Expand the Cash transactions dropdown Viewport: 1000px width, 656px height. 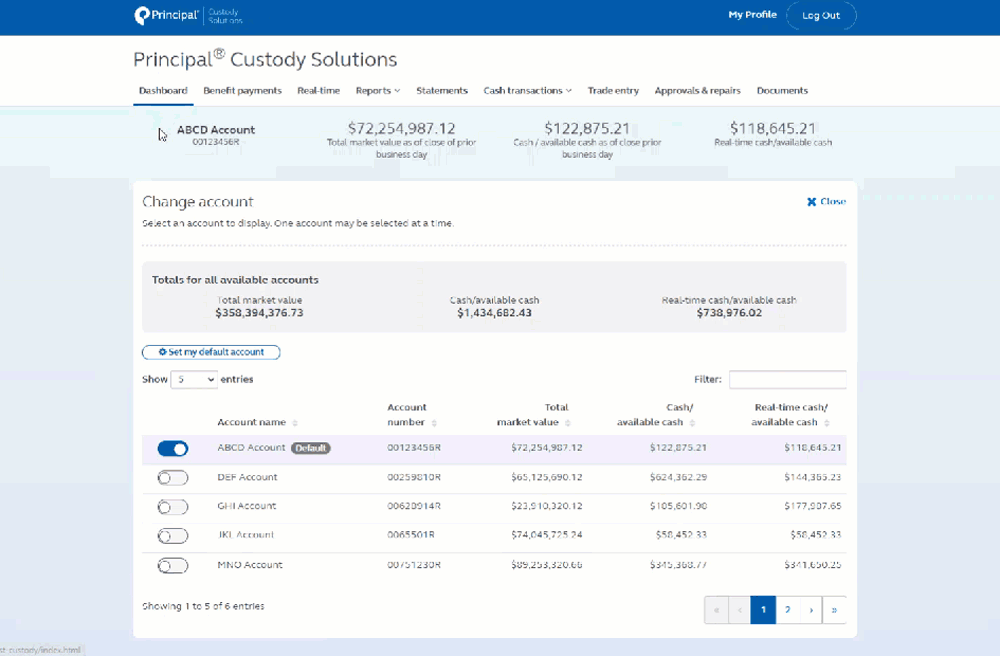point(527,90)
